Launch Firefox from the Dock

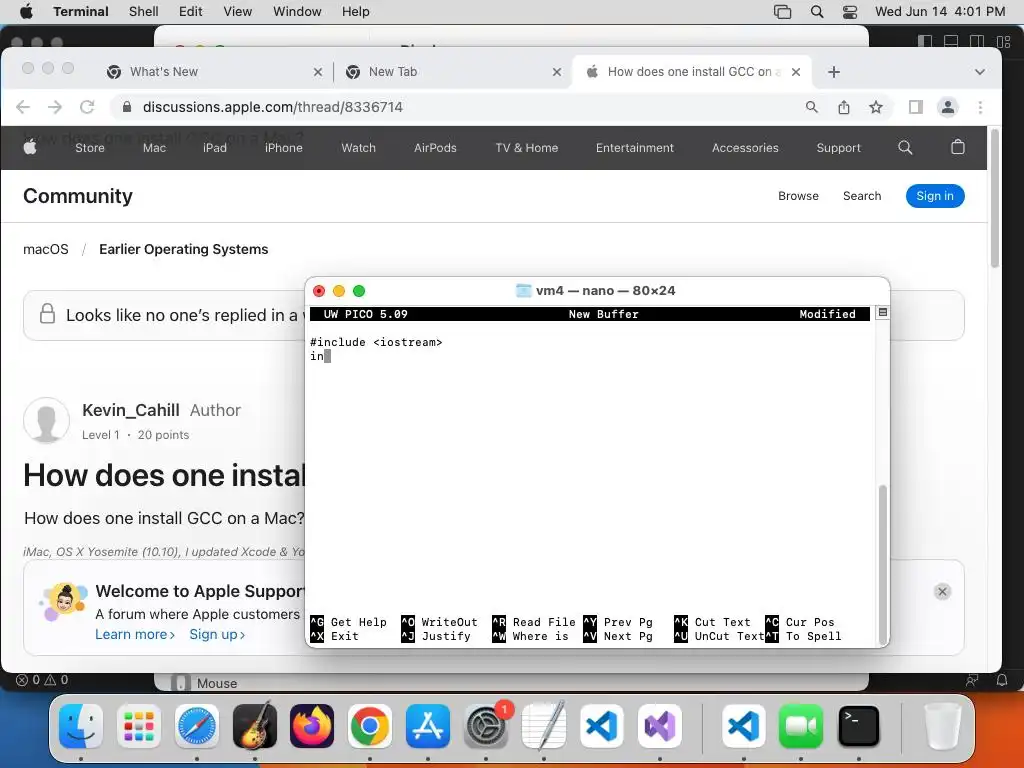[312, 726]
